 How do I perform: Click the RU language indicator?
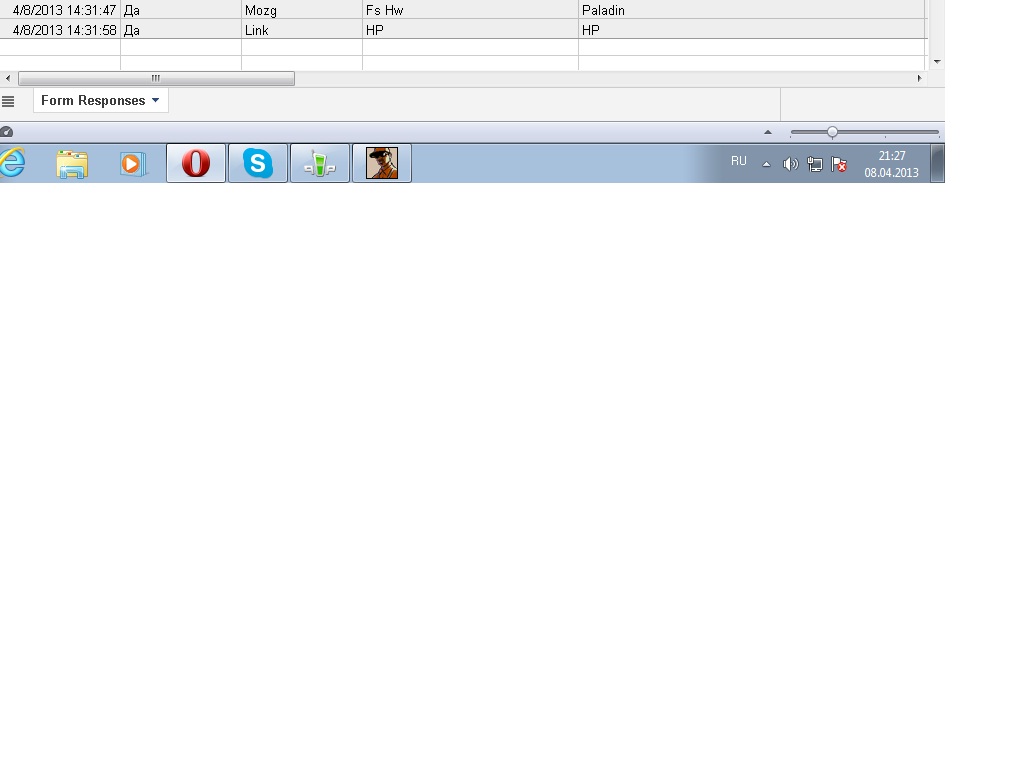739,161
